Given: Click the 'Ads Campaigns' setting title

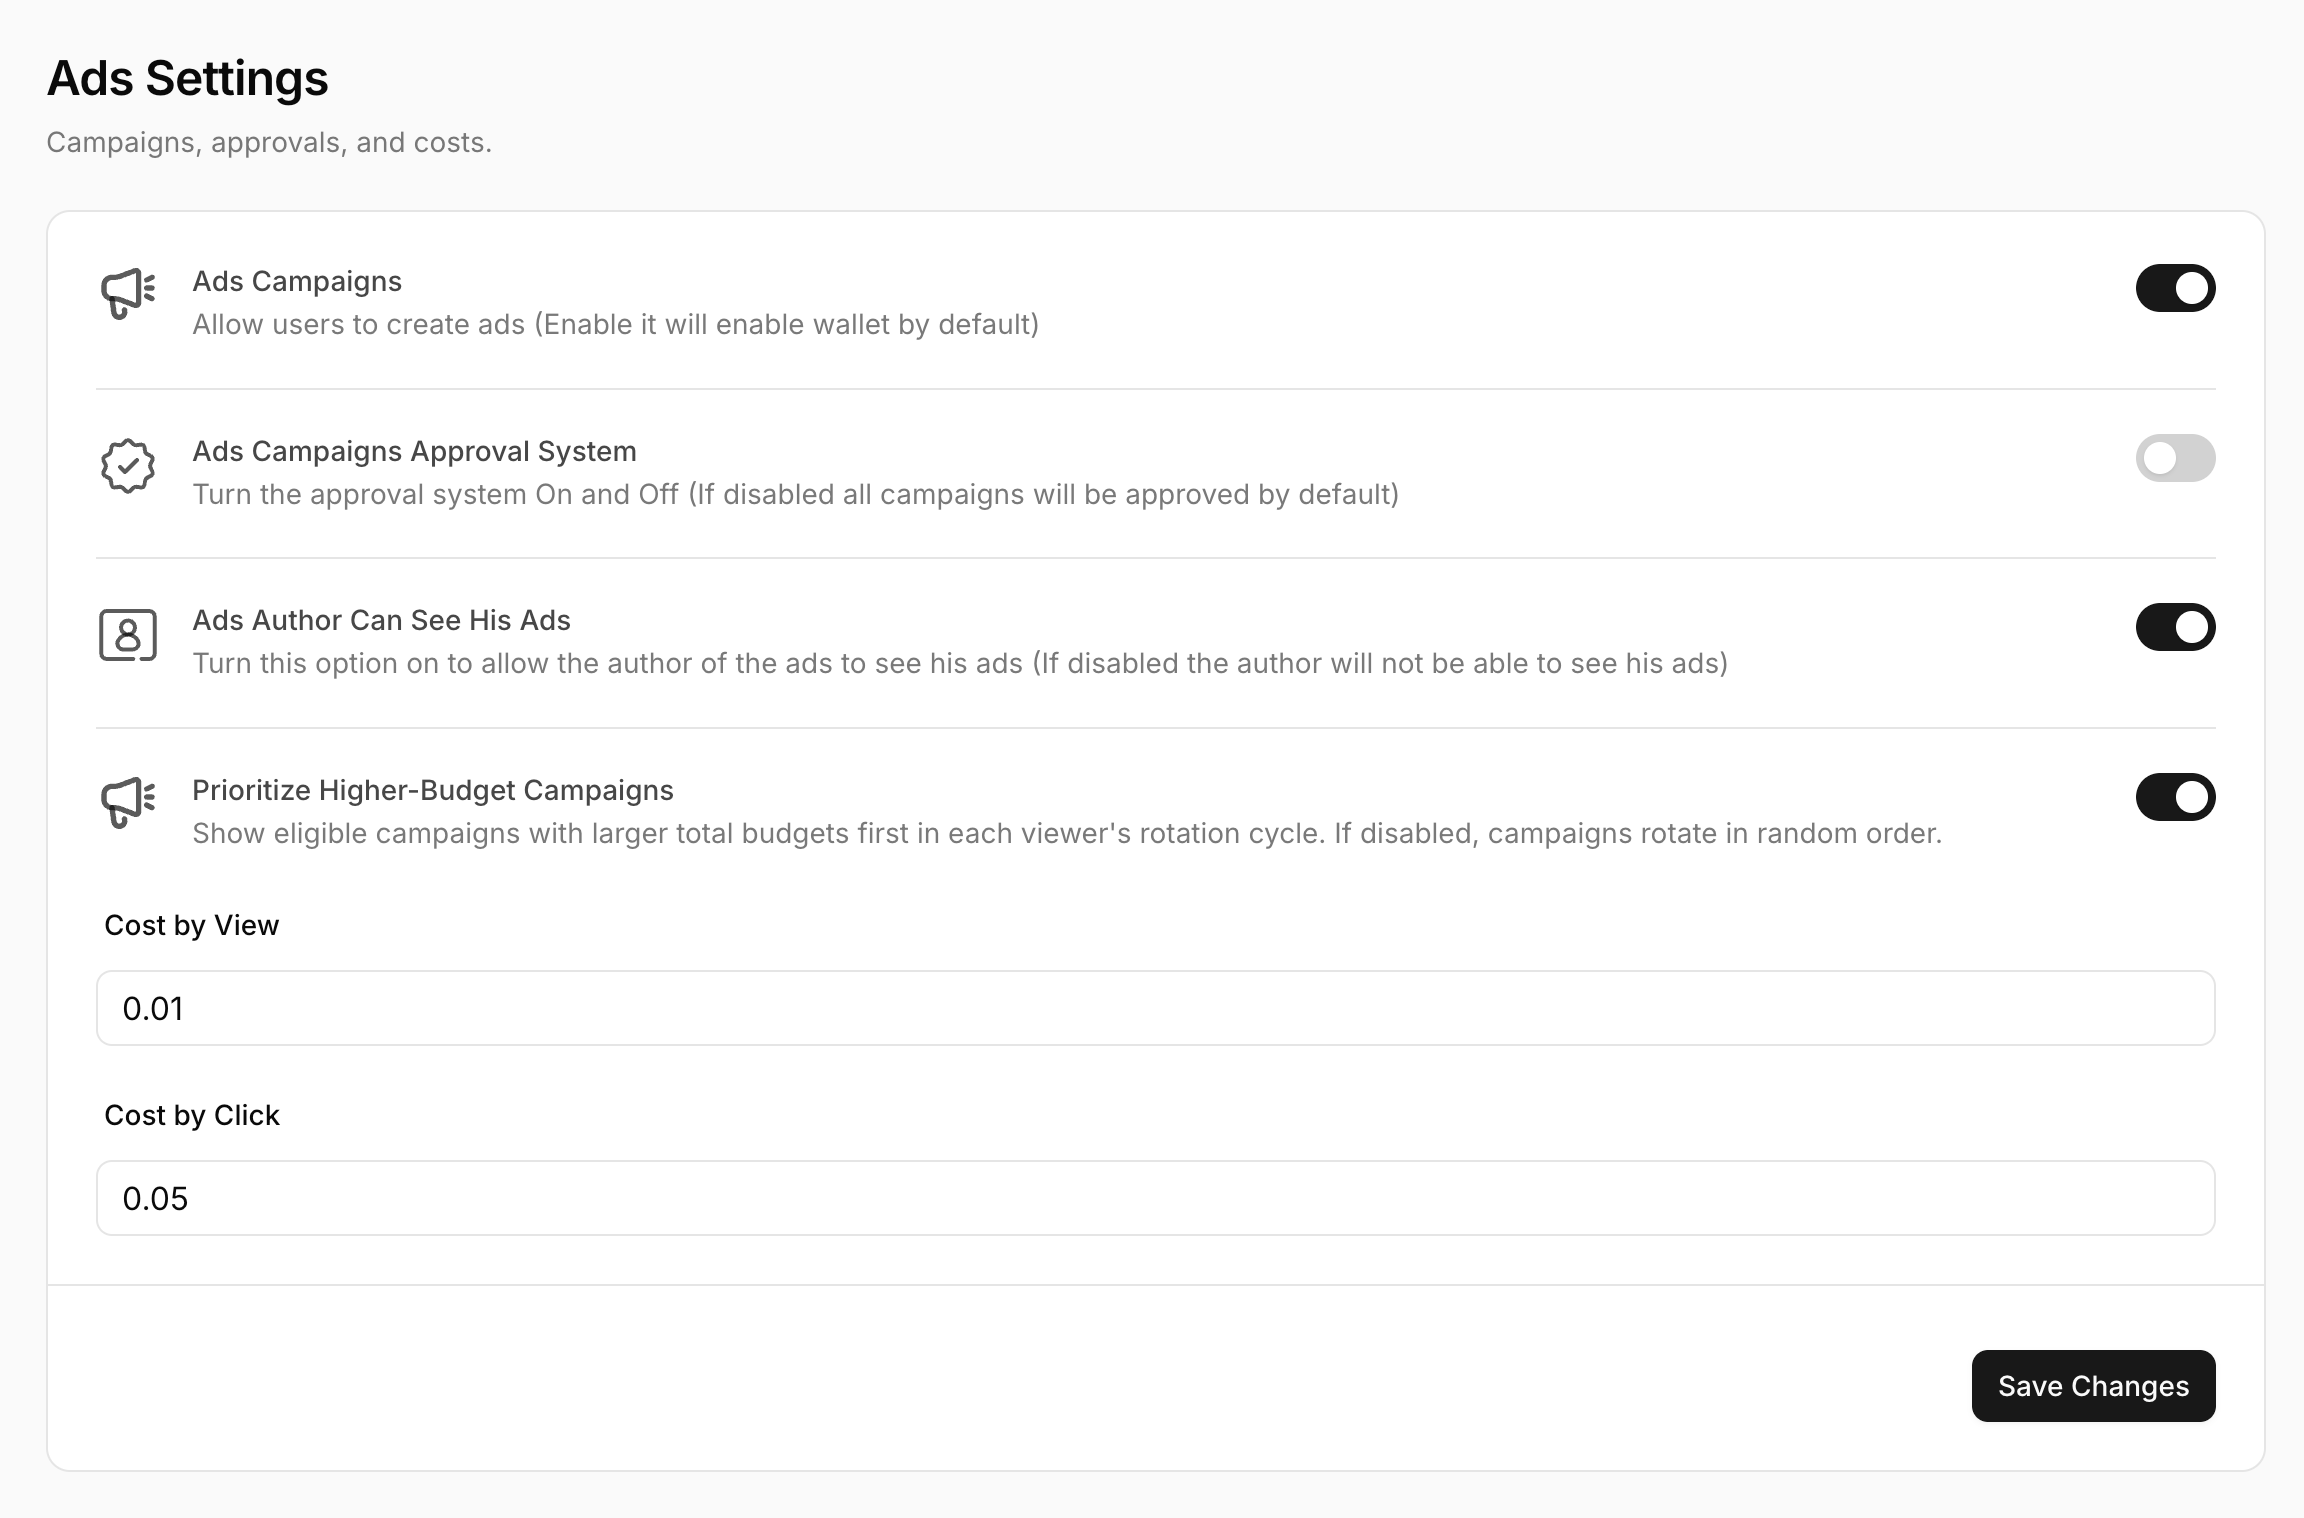Looking at the screenshot, I should click(x=297, y=281).
